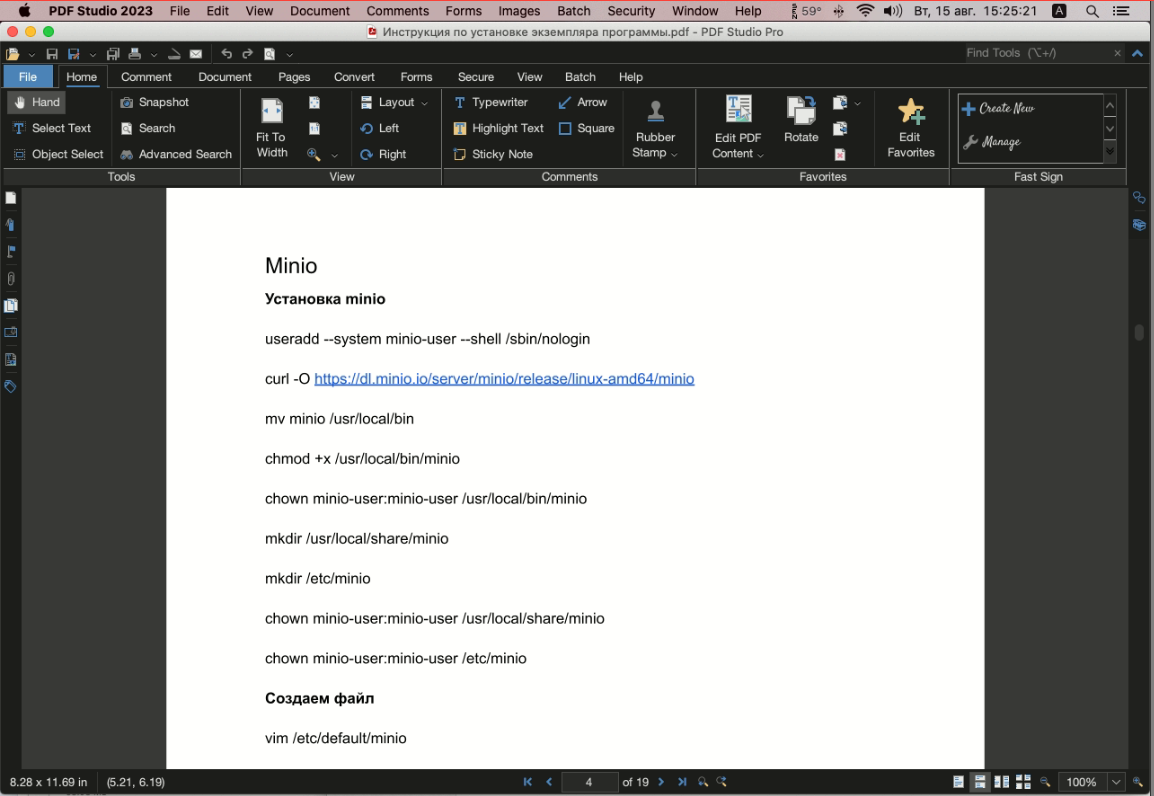Image resolution: width=1154 pixels, height=796 pixels.
Task: Expand the Open file dropdown arrow
Action: [32, 54]
